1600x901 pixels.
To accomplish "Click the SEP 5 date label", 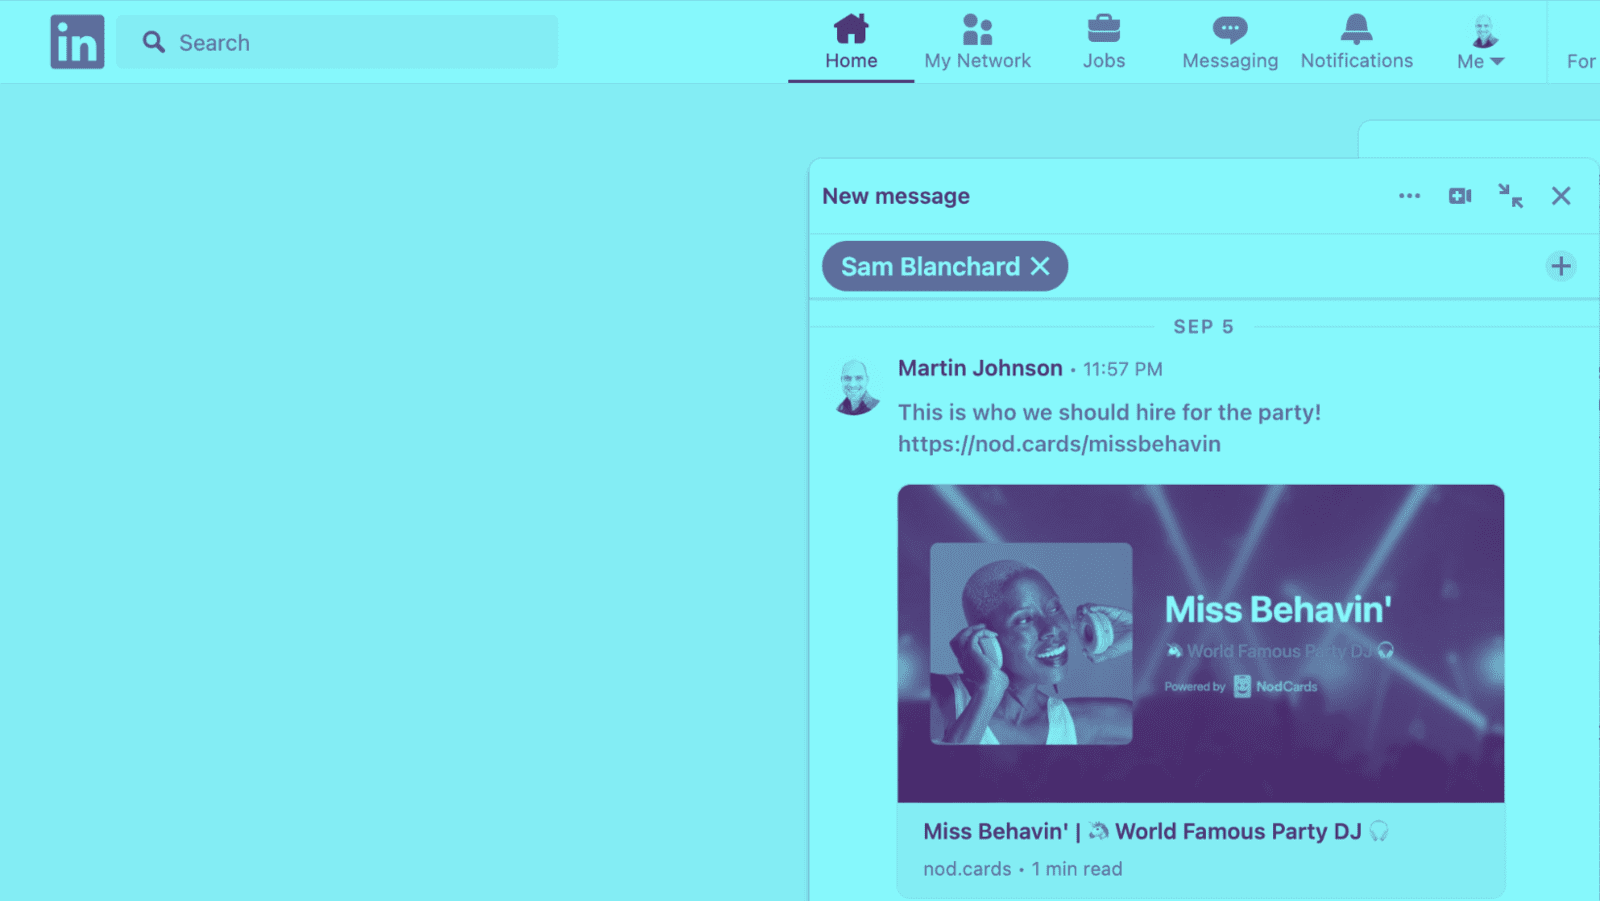I will (x=1203, y=327).
